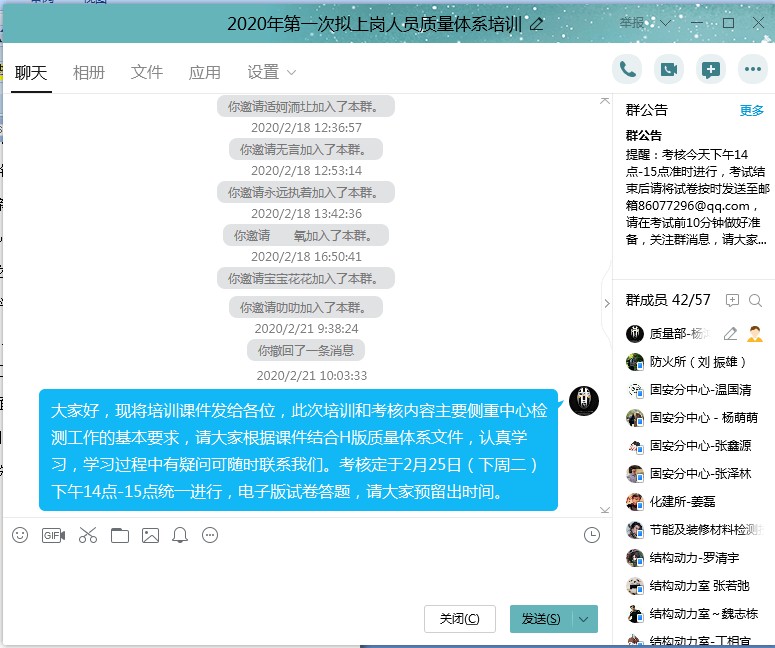Open chat message history clock icon

coord(591,535)
